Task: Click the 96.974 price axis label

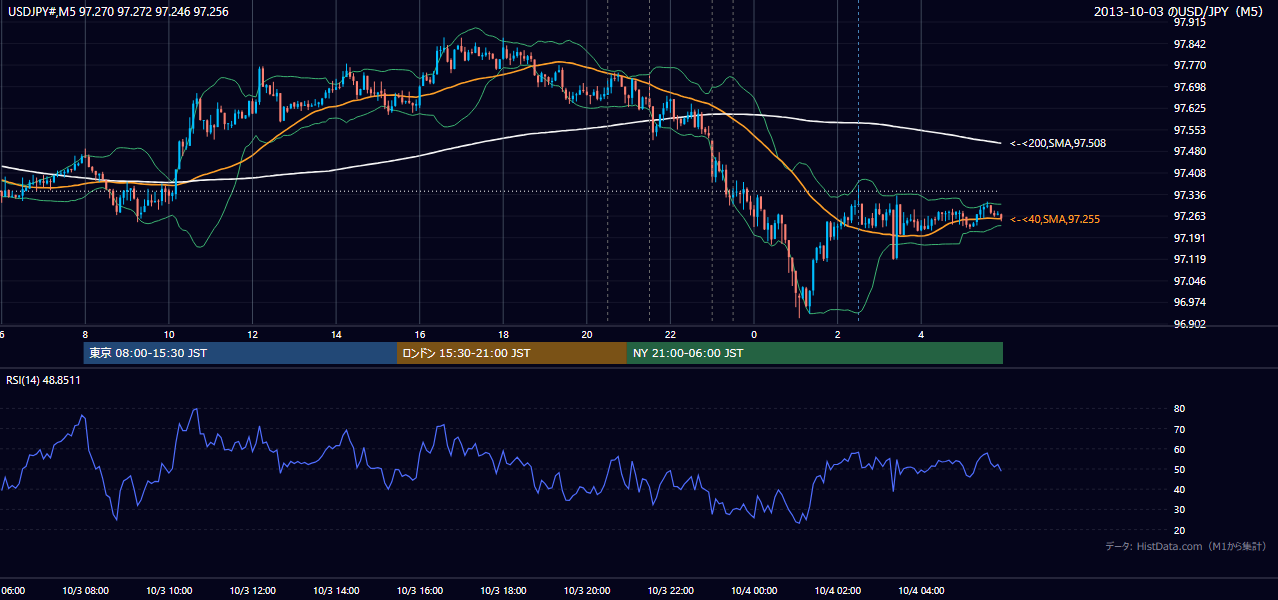Action: (1190, 302)
